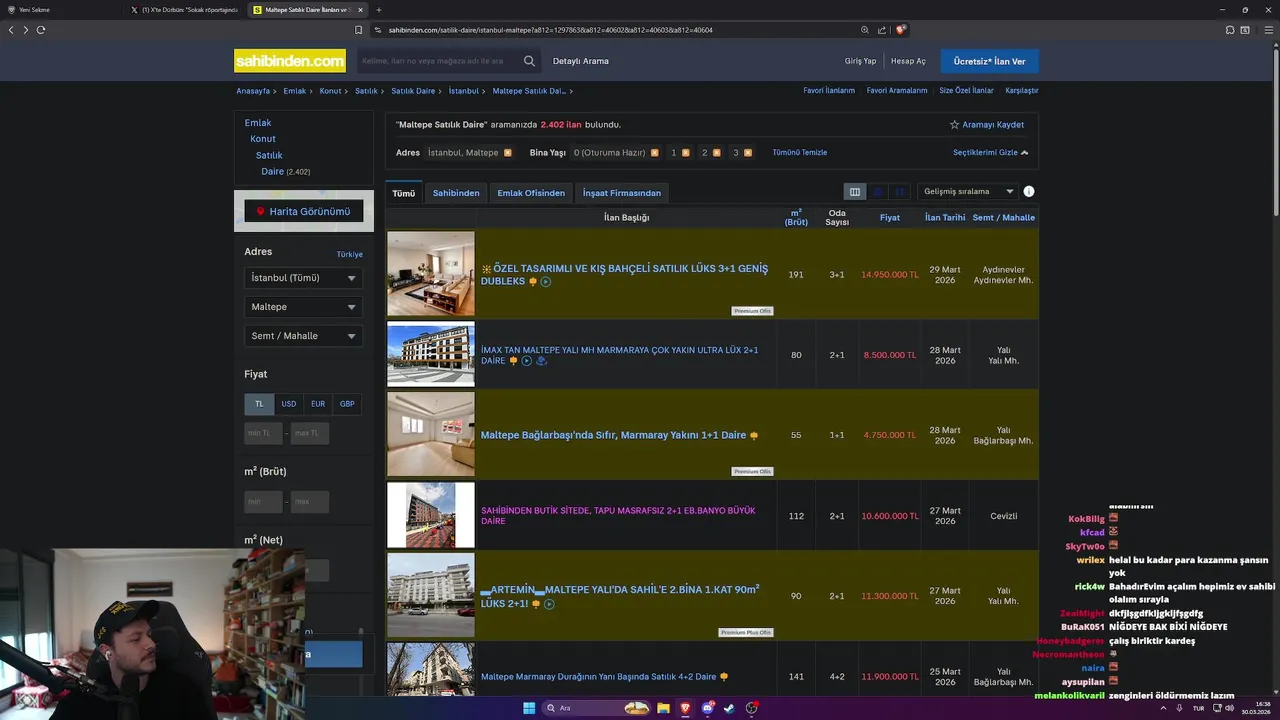
Task: Select the classic table view icon
Action: pyautogui.click(x=855, y=192)
